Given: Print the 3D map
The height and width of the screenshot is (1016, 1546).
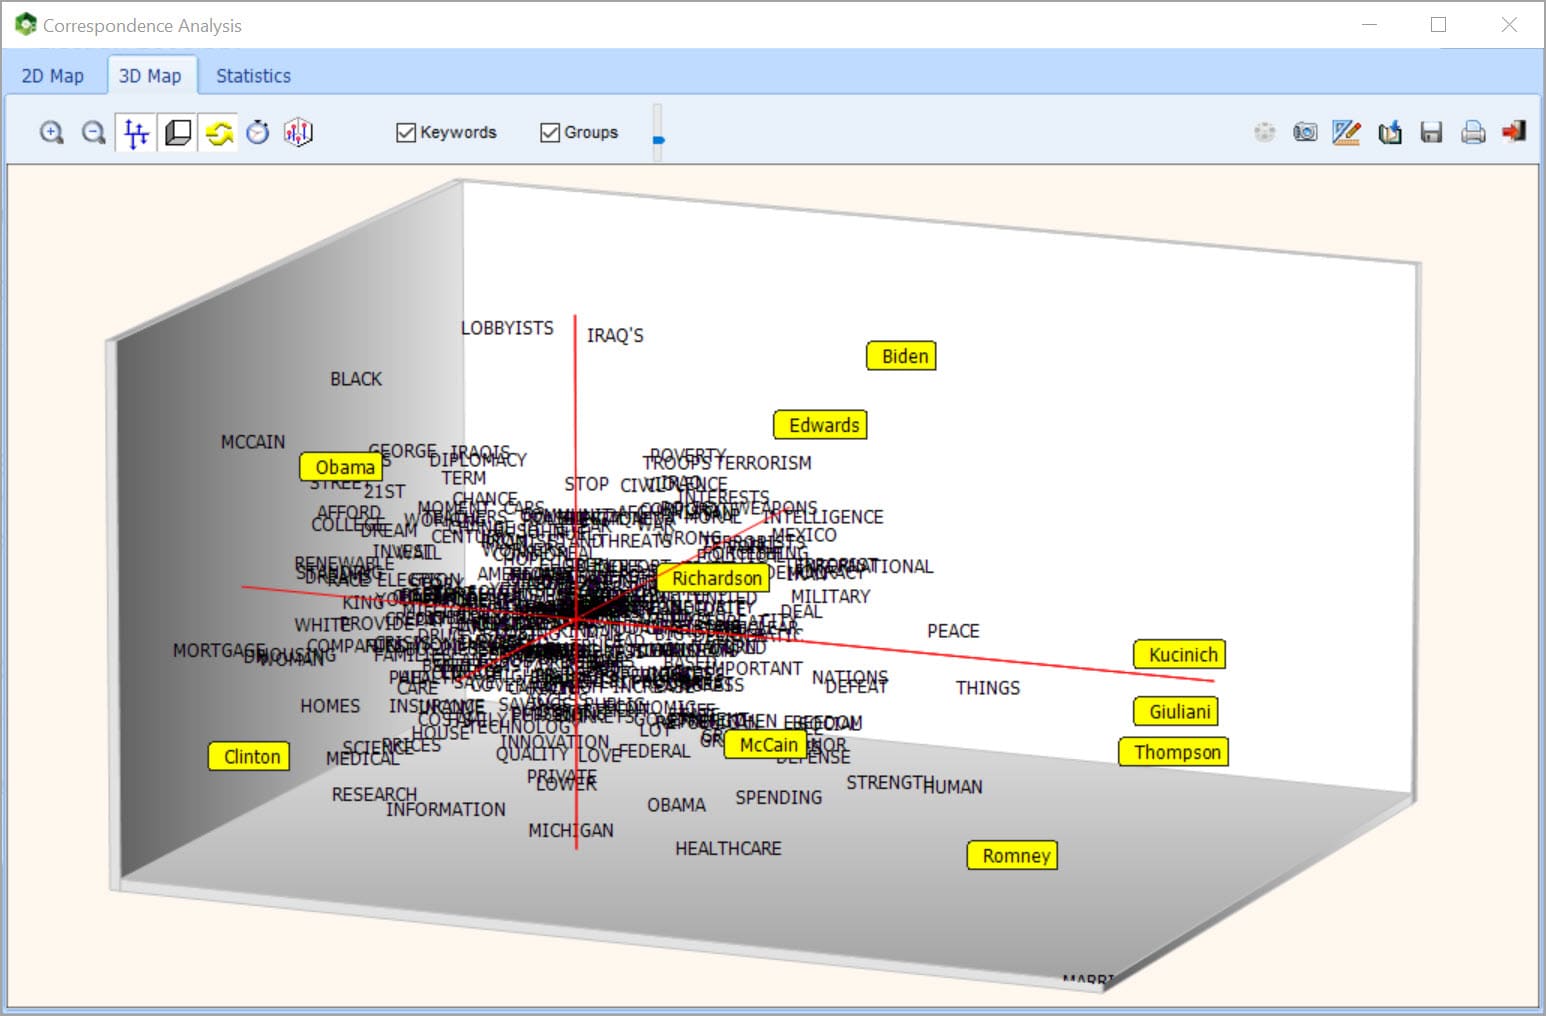Looking at the screenshot, I should pyautogui.click(x=1473, y=132).
